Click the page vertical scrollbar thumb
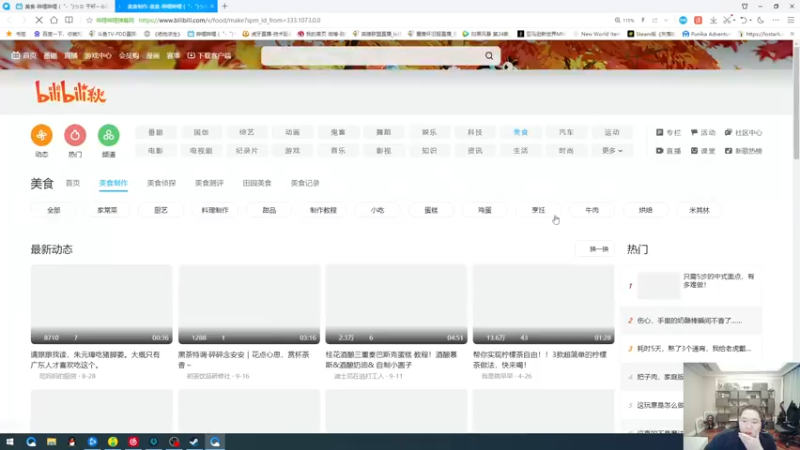 point(796,102)
